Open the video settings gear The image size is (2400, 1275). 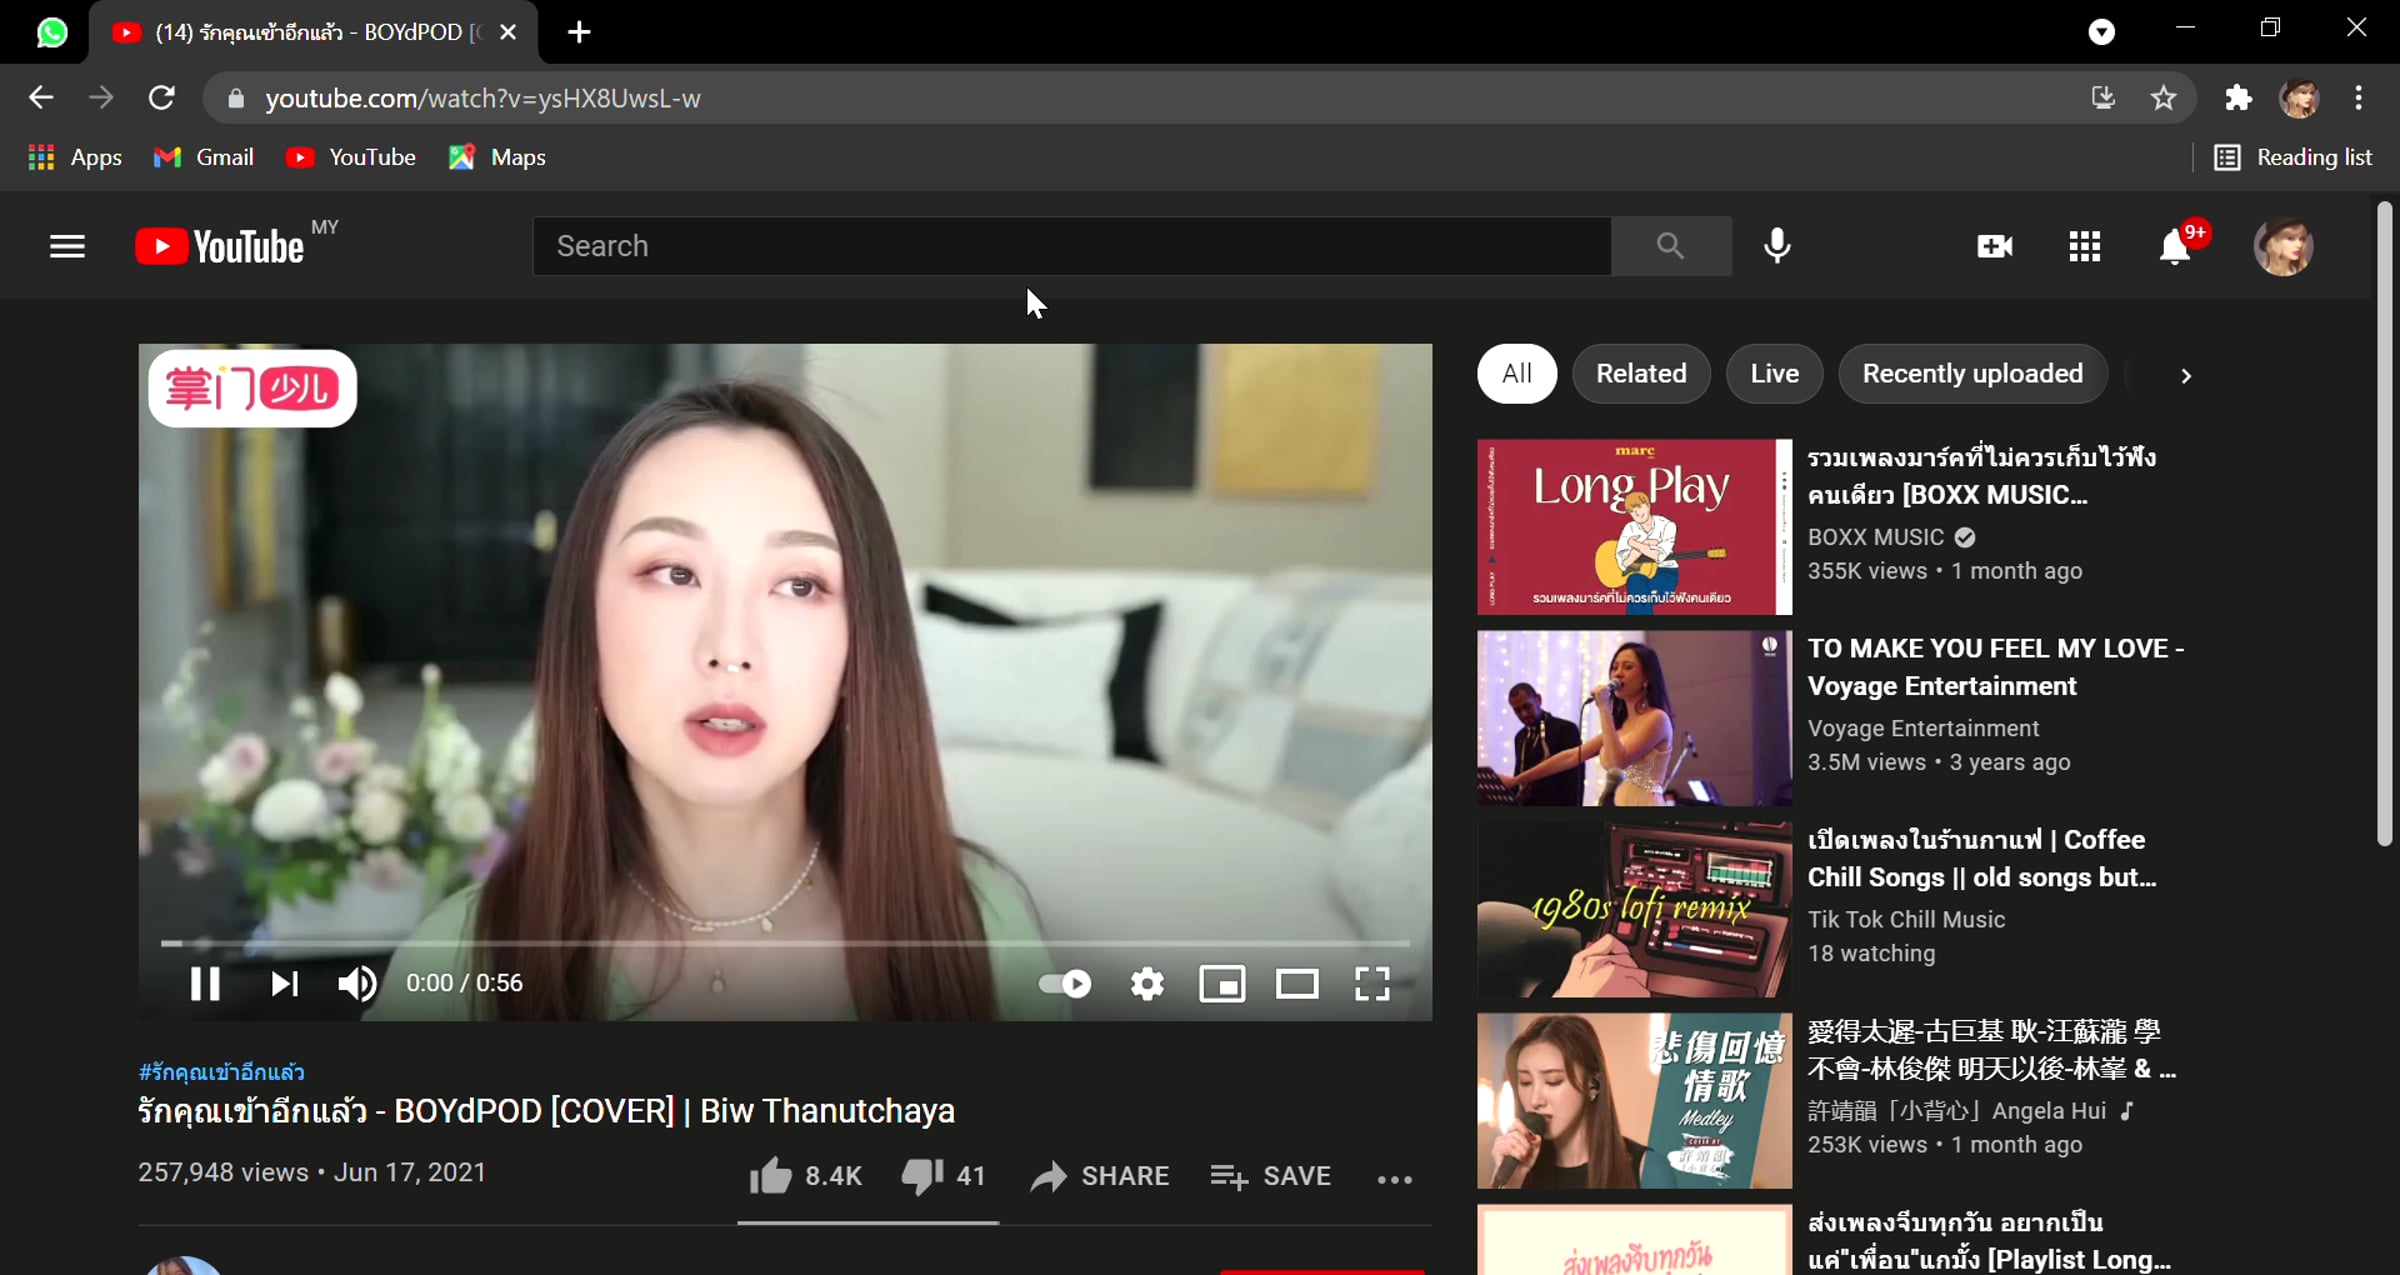pyautogui.click(x=1147, y=984)
